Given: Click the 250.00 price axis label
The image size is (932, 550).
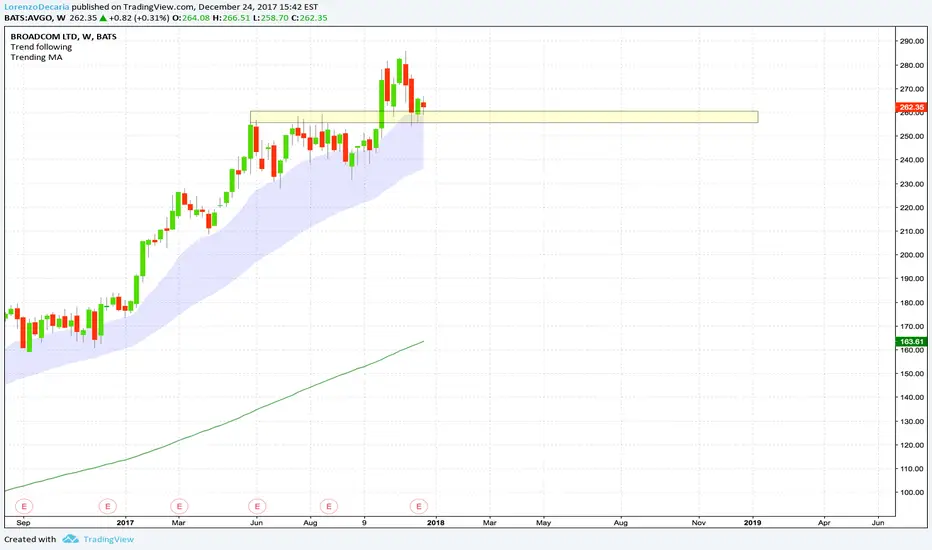Looking at the screenshot, I should point(912,136).
